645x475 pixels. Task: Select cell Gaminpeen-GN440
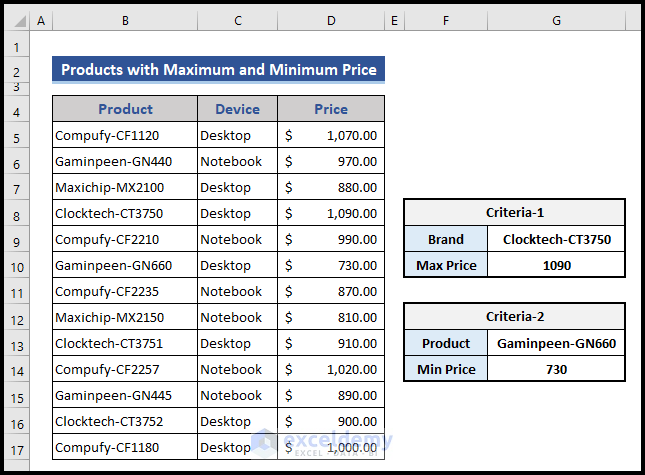pyautogui.click(x=125, y=161)
